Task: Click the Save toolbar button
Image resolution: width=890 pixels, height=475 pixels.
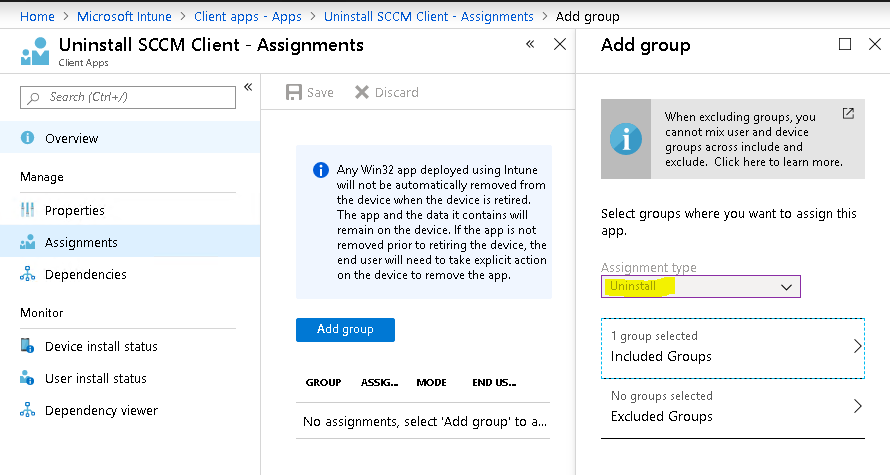Action: click(309, 93)
